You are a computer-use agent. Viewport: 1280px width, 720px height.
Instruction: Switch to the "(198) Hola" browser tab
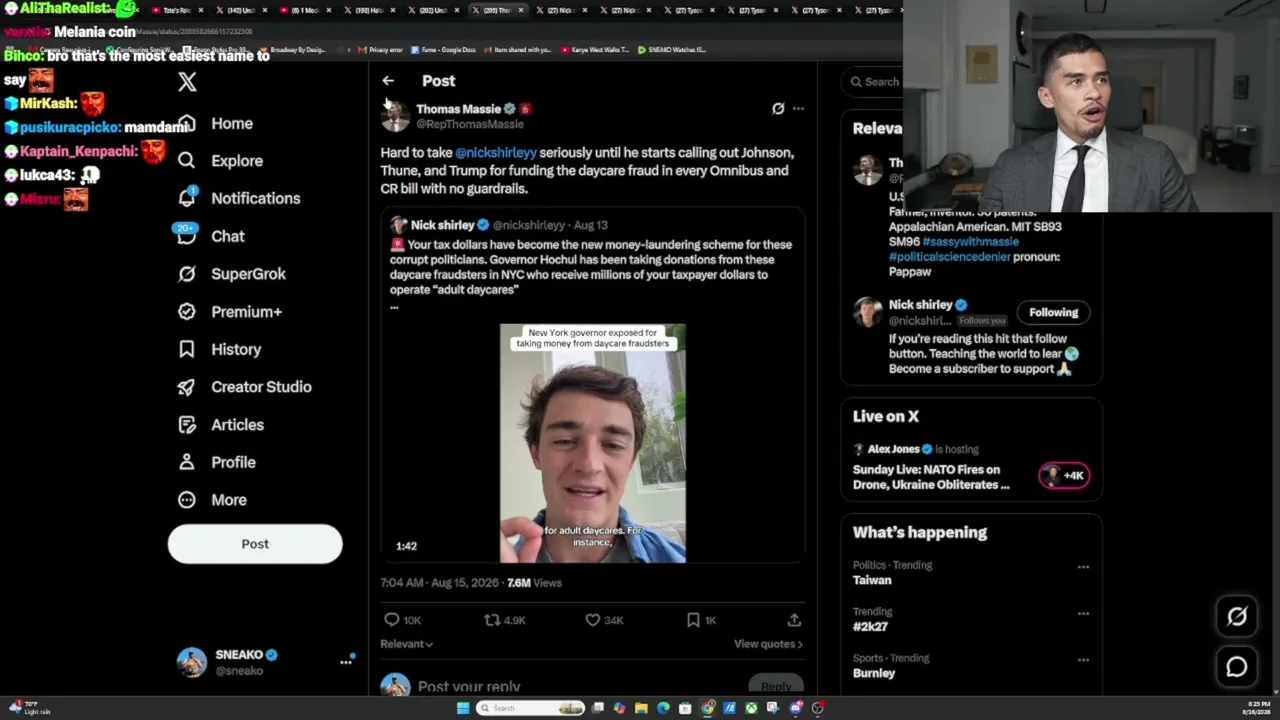pos(369,10)
